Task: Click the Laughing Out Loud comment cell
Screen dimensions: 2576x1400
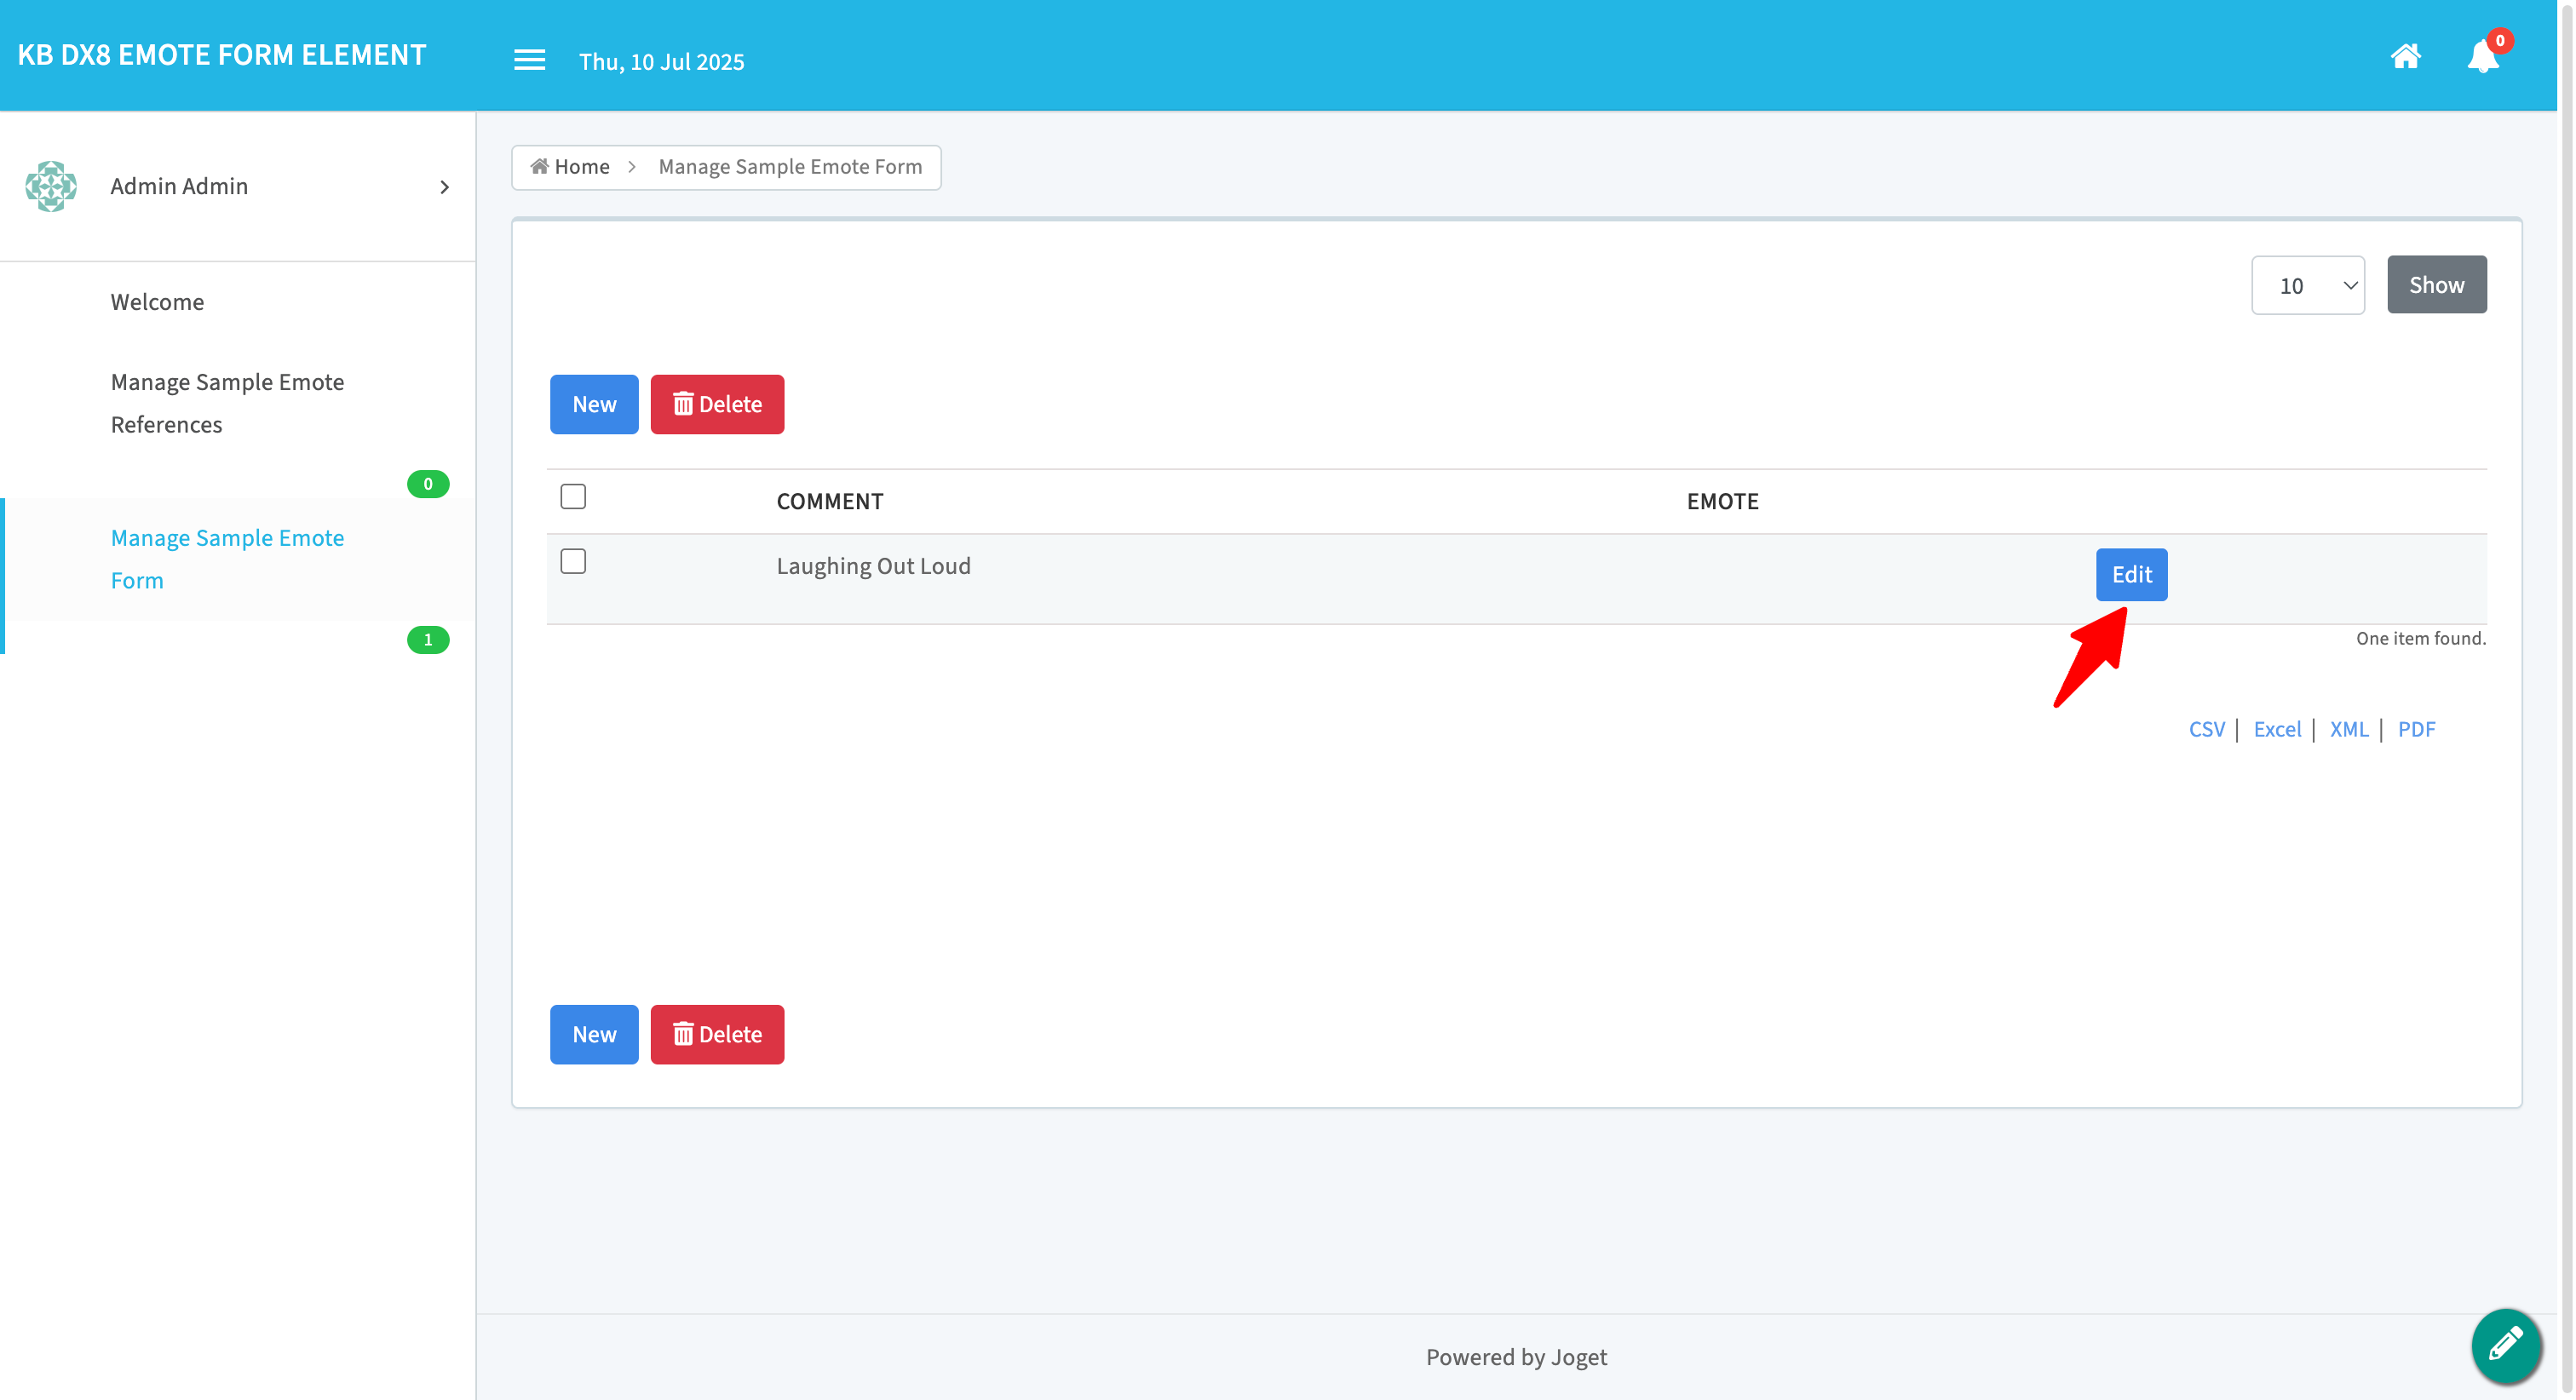Action: (x=873, y=566)
